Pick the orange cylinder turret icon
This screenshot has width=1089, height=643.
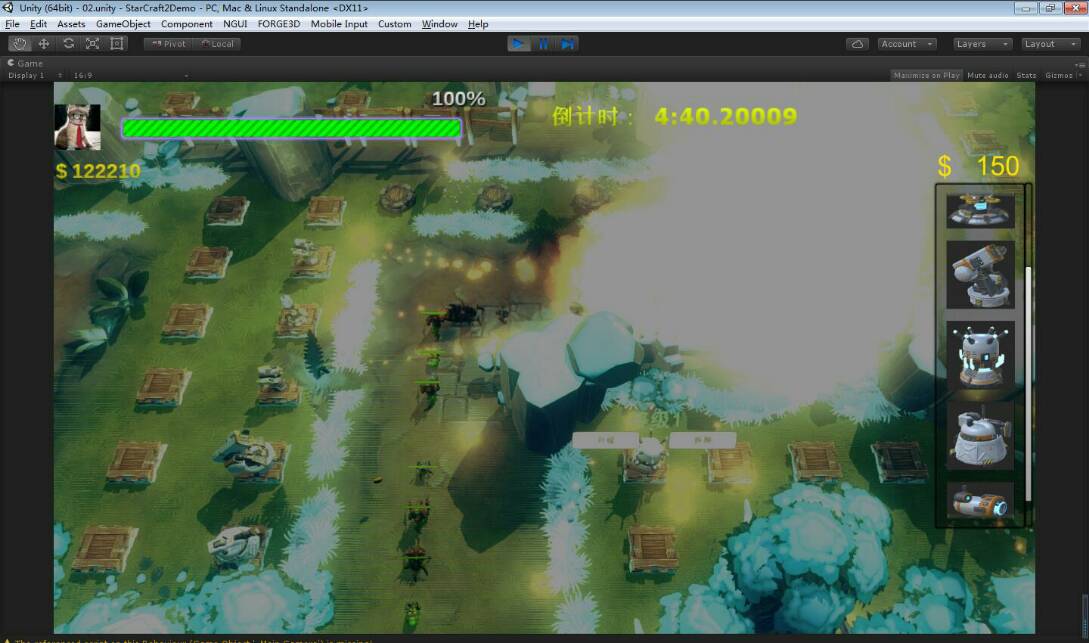pos(980,501)
